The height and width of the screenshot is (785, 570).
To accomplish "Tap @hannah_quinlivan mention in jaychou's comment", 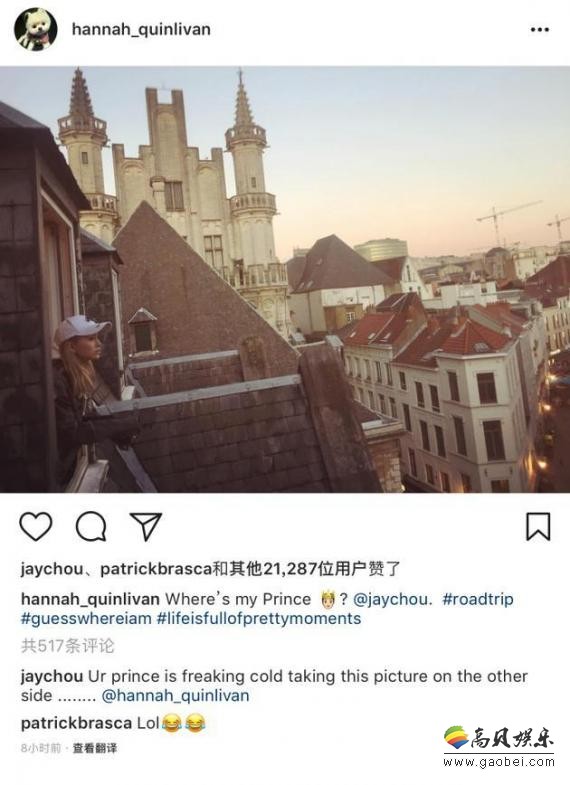I will 175,696.
